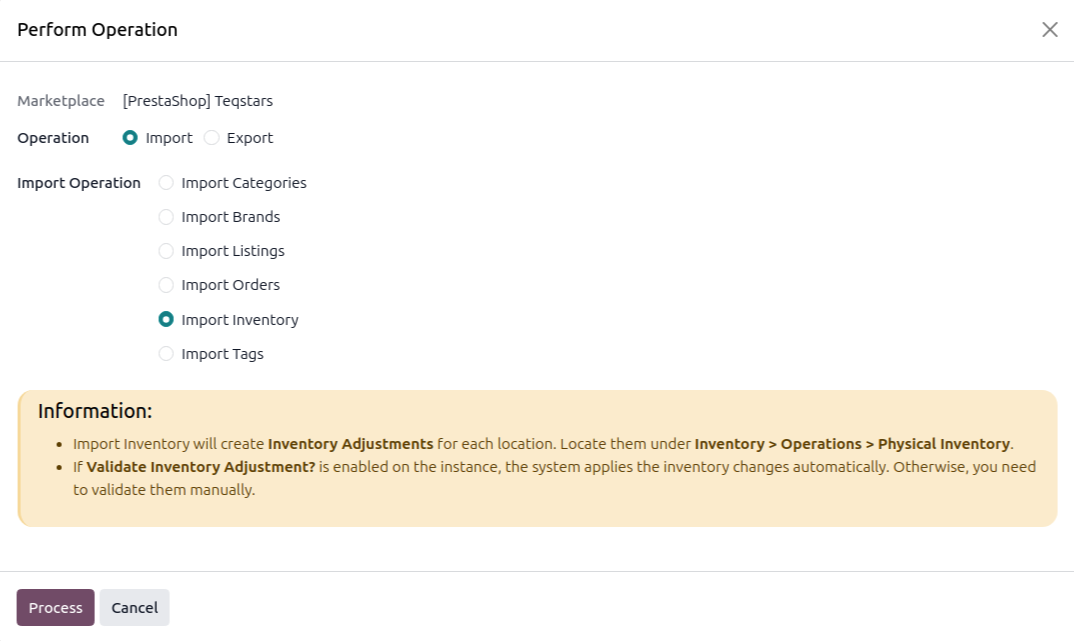This screenshot has height=641, width=1074.
Task: Close the Perform Operation dialog
Action: pyautogui.click(x=1049, y=29)
